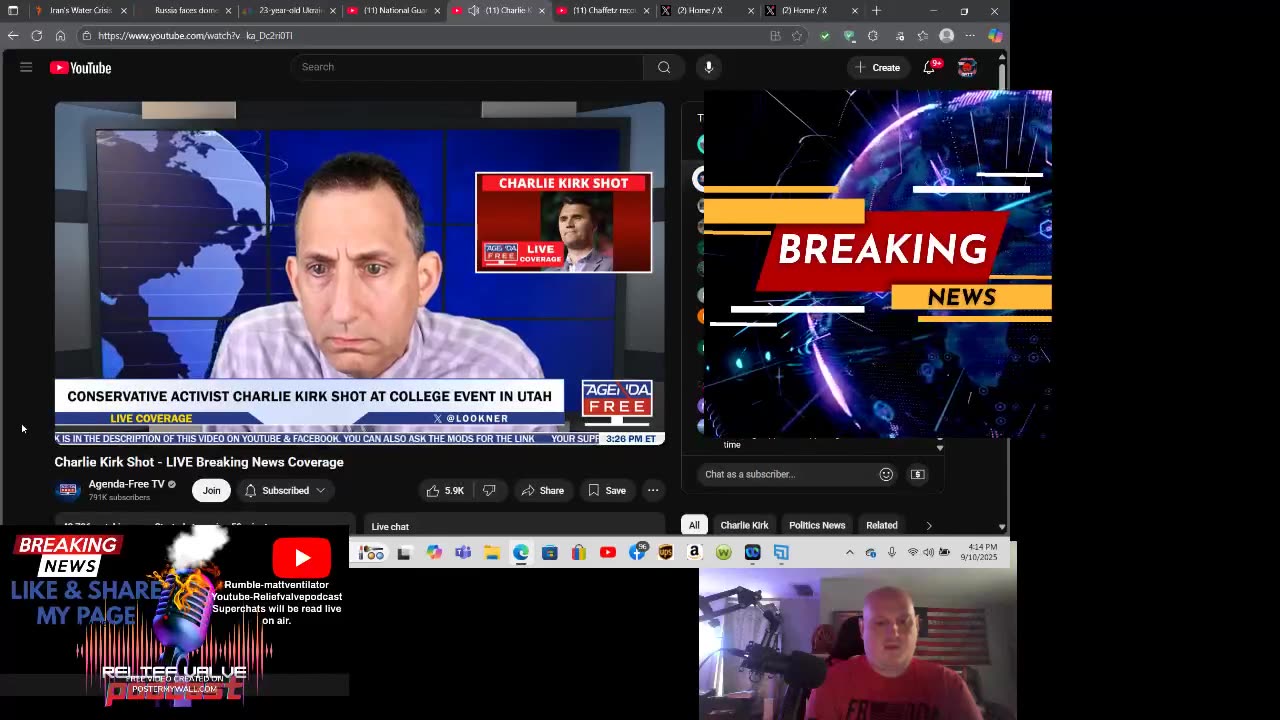Select the Related filter chip
The image size is (1280, 720).
pyautogui.click(x=882, y=525)
